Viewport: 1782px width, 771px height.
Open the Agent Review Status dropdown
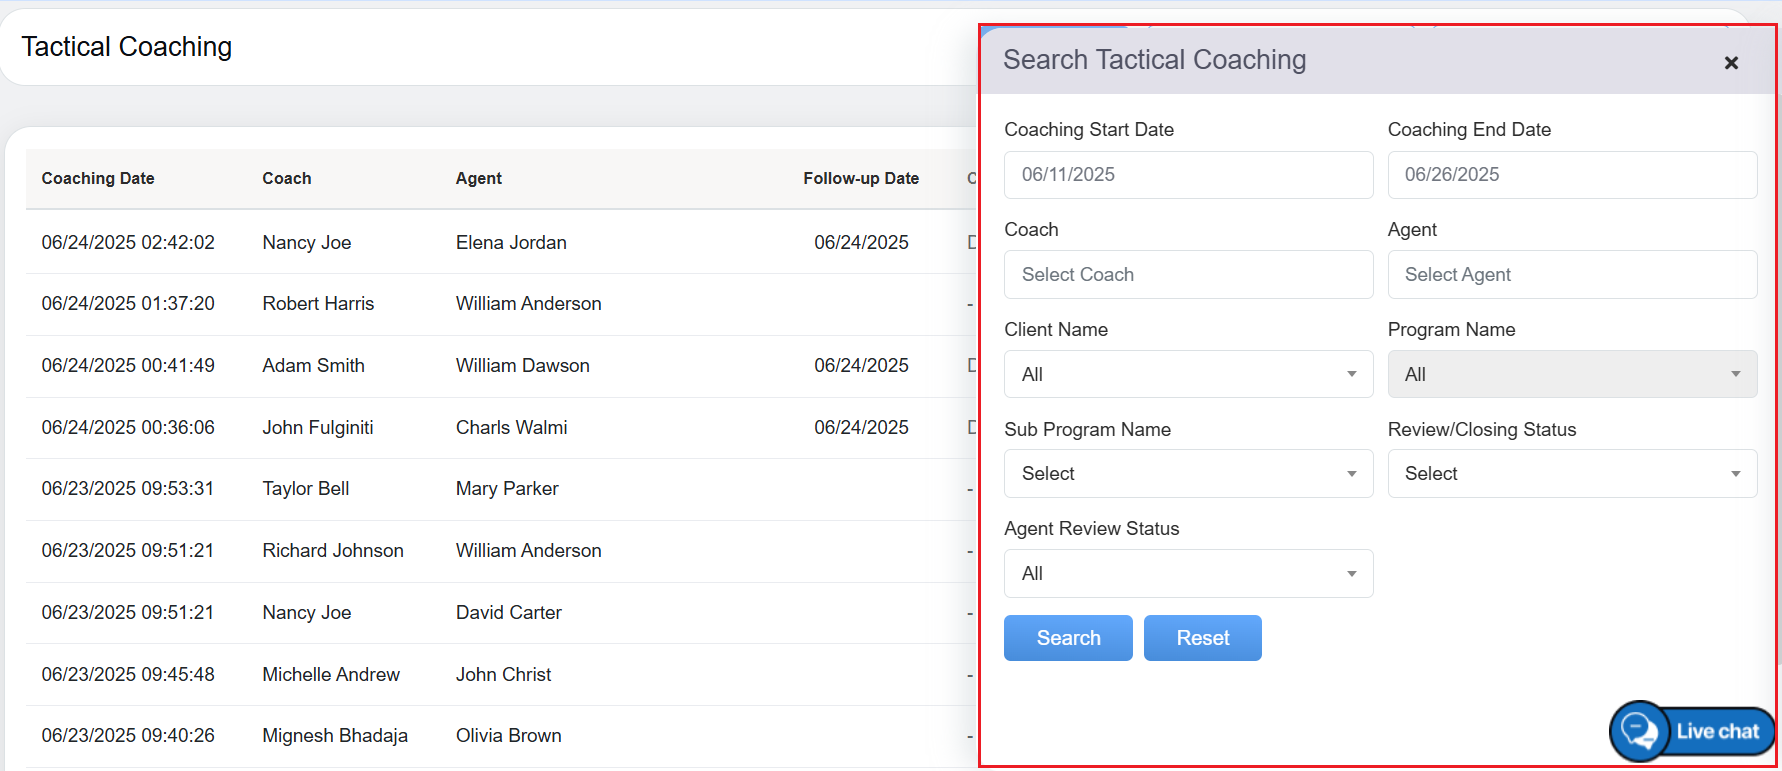click(1188, 574)
